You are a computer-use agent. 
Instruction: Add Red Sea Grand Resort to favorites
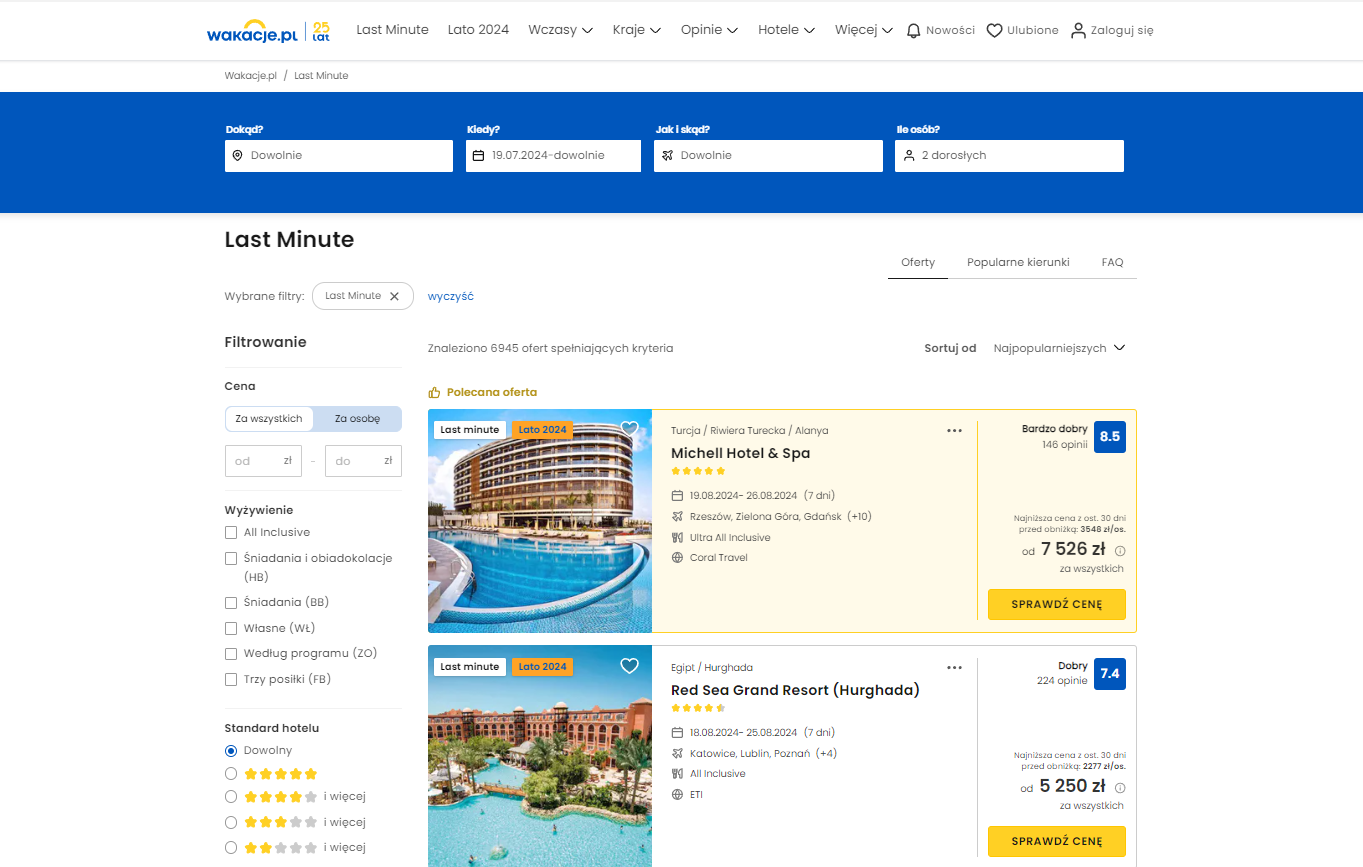629,666
